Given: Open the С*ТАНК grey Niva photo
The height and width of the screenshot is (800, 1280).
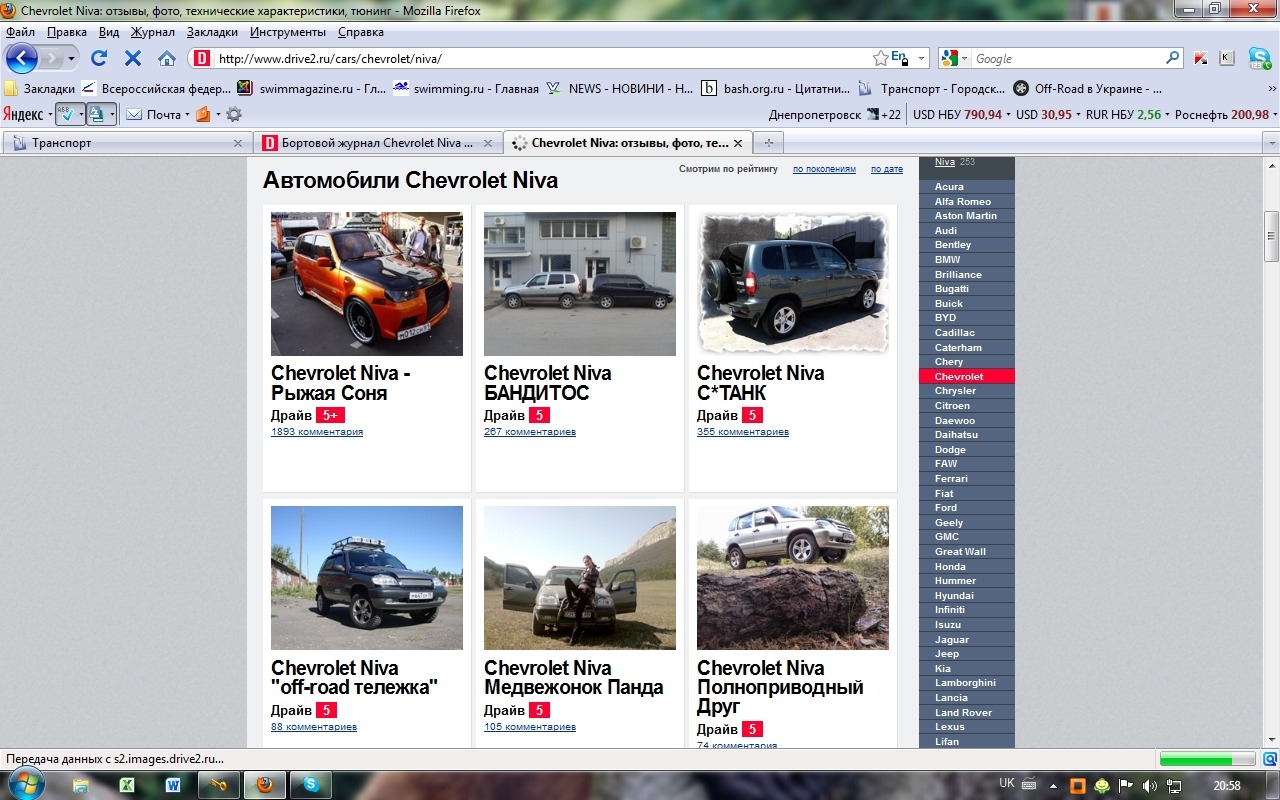Looking at the screenshot, I should click(x=793, y=284).
